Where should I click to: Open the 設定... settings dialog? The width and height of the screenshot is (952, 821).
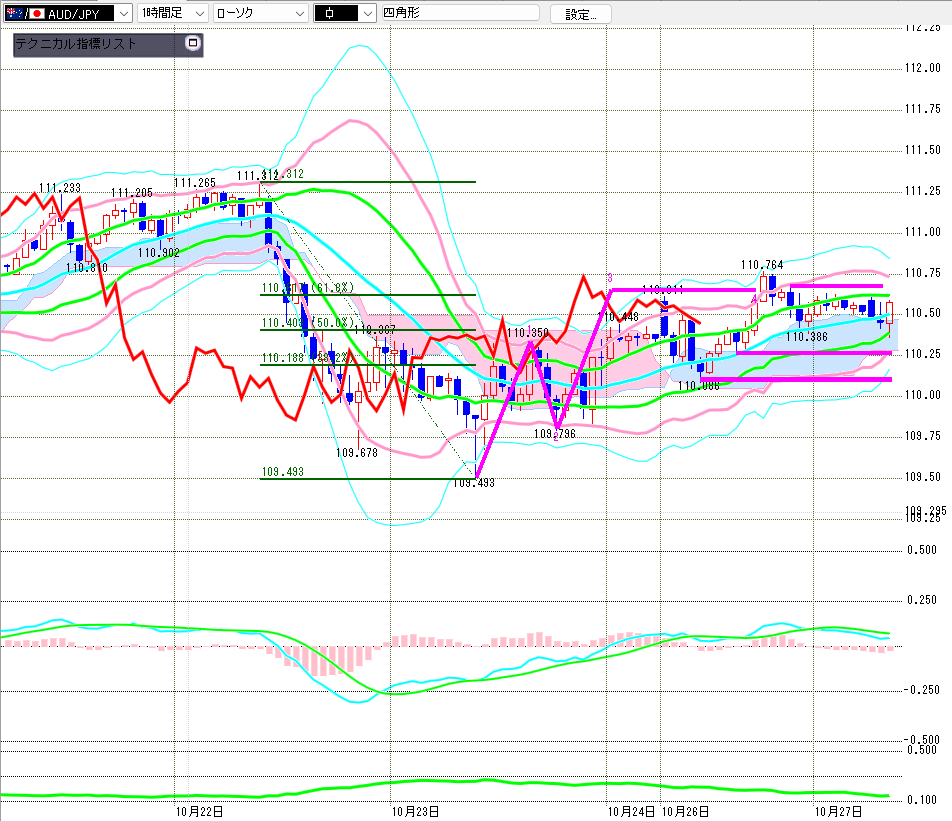[x=580, y=14]
